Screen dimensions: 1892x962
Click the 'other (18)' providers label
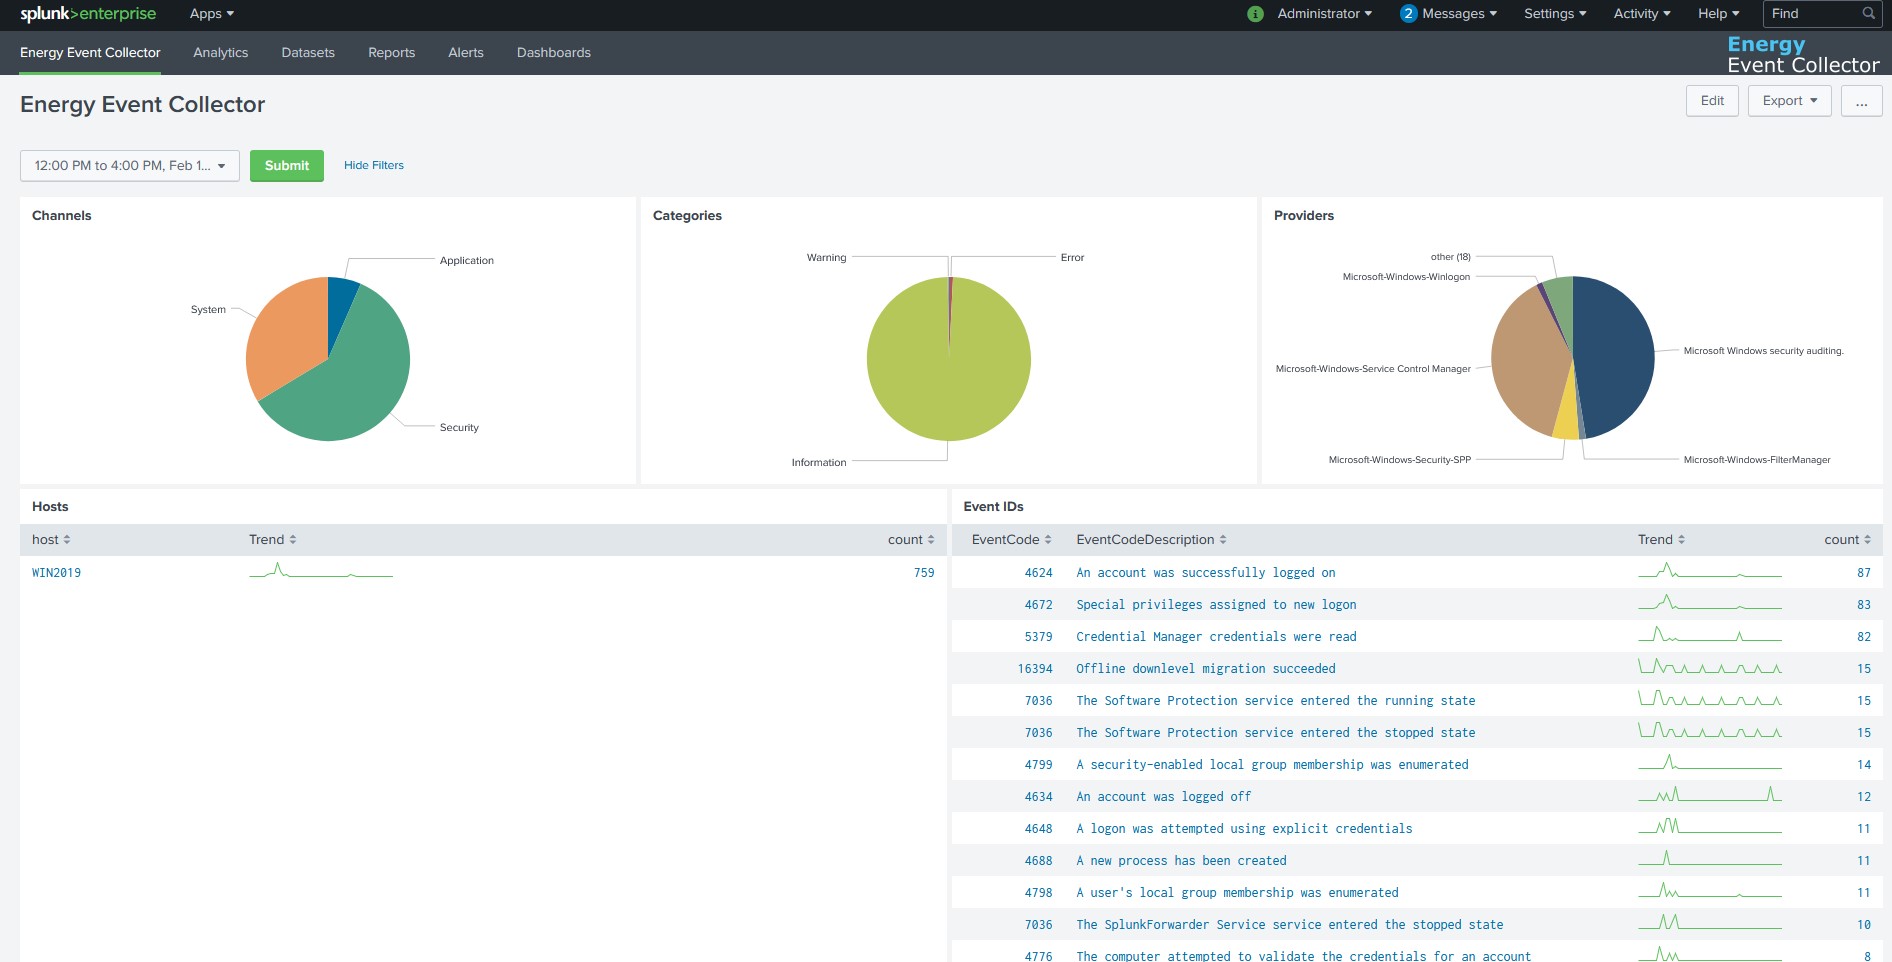1450,257
